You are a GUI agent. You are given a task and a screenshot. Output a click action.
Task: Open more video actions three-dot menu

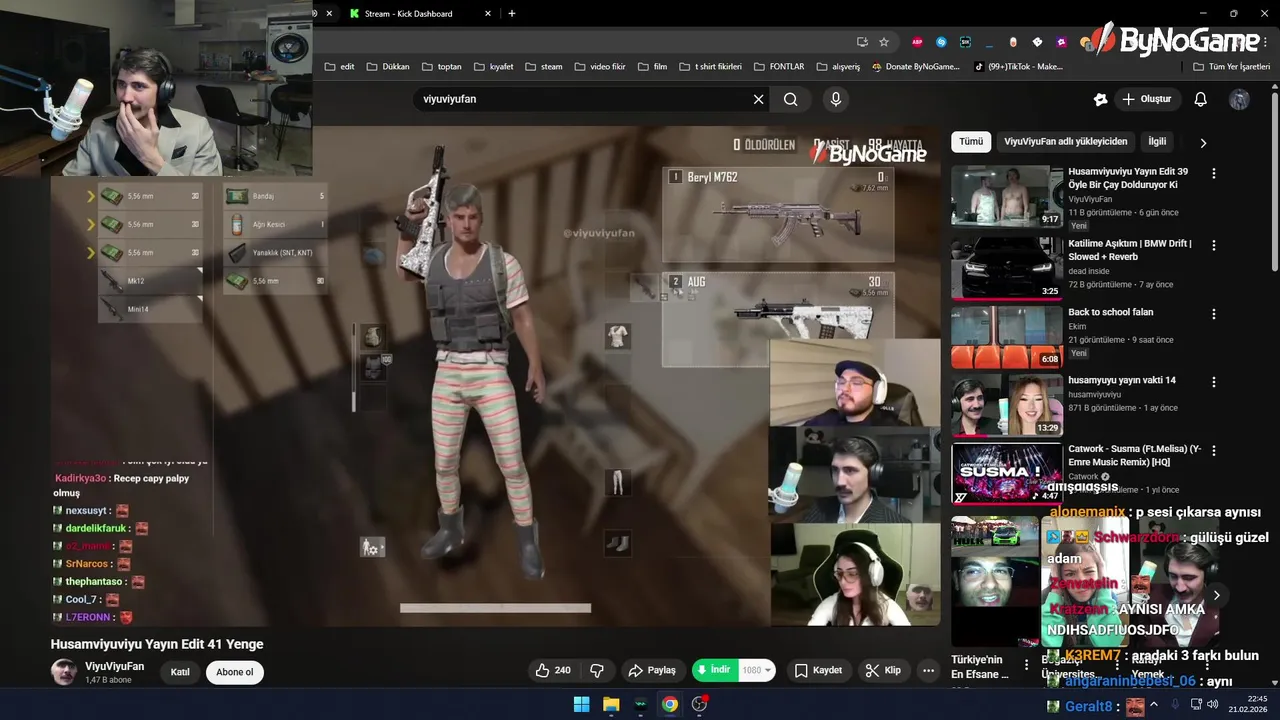coord(929,670)
